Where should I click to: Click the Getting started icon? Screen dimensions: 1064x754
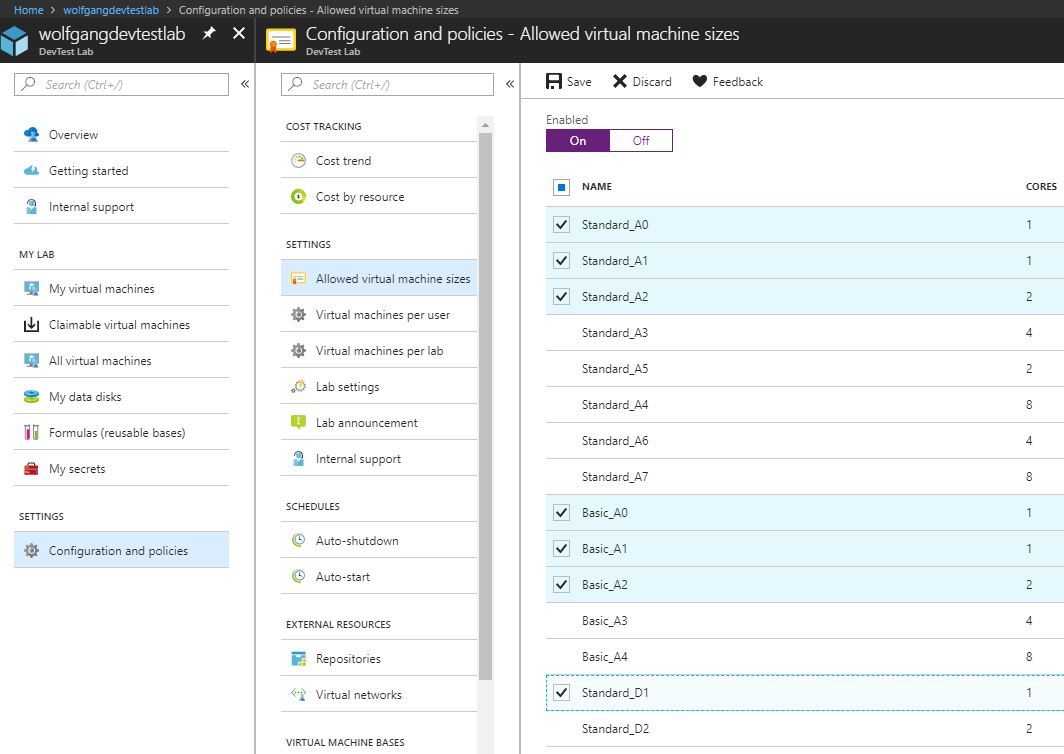coord(31,170)
